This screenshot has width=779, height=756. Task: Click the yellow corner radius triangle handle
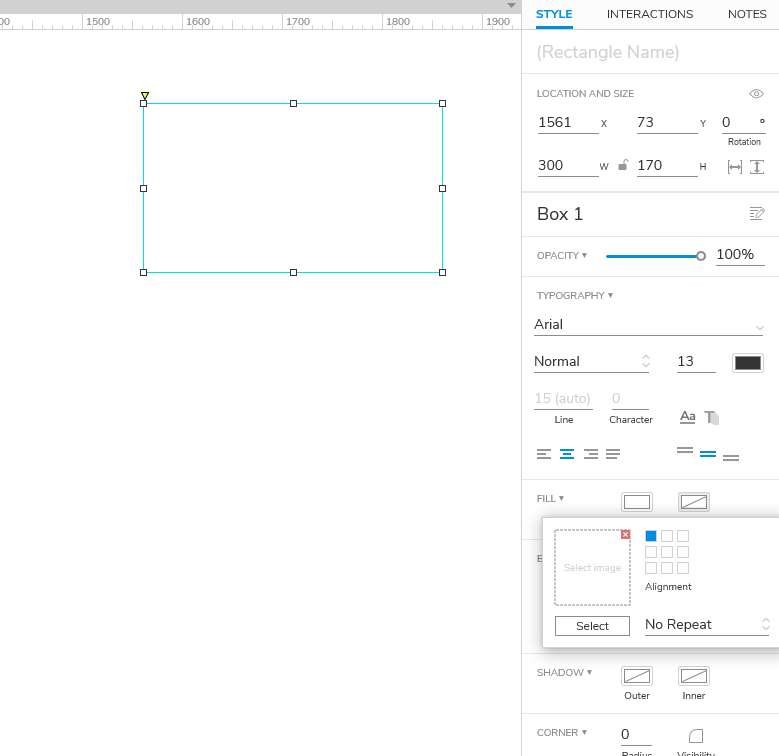click(x=145, y=95)
